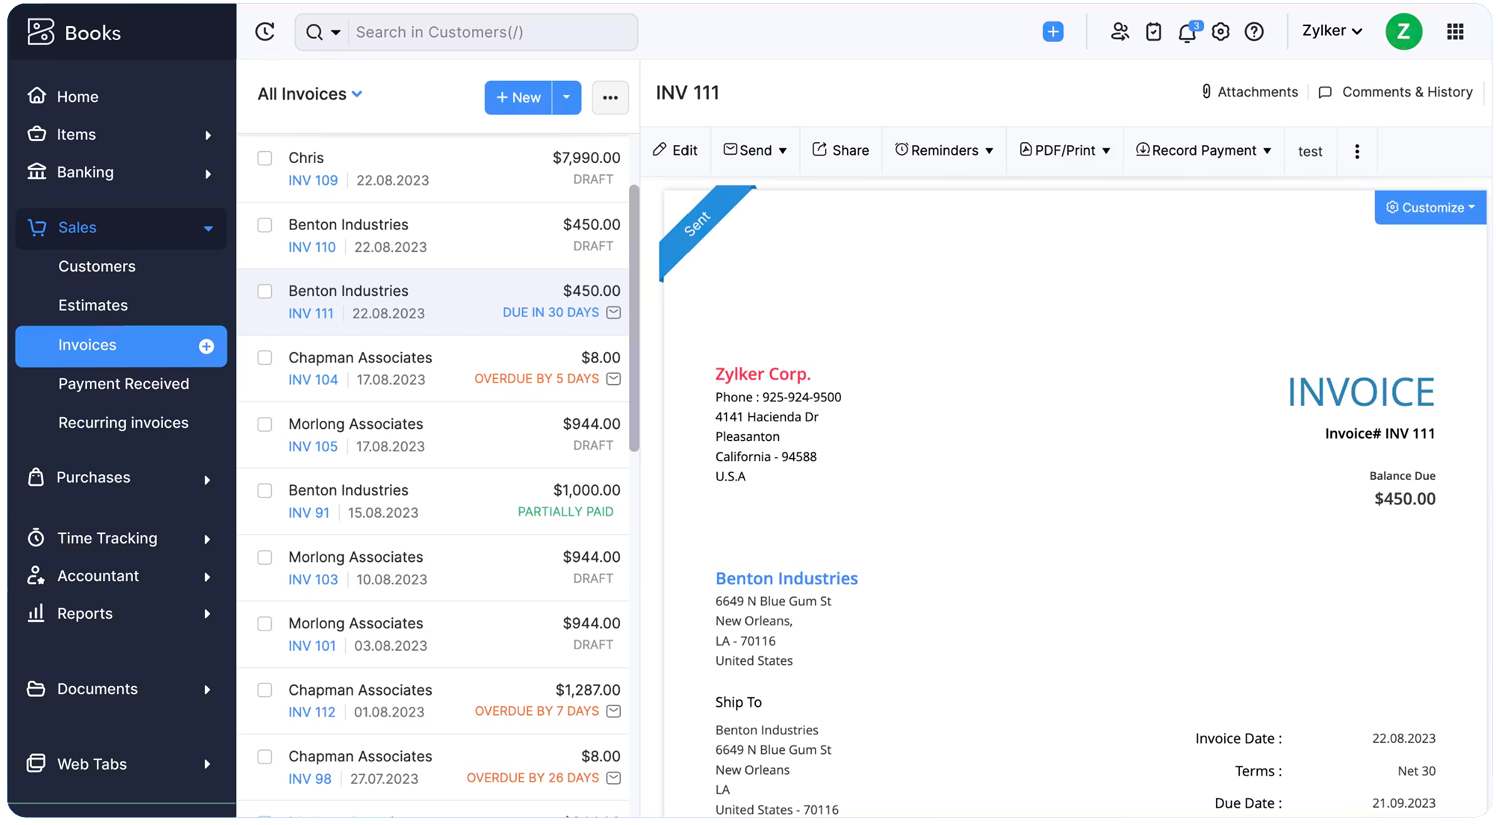Click the plus icon beside Invoices in sidebar

click(x=206, y=346)
